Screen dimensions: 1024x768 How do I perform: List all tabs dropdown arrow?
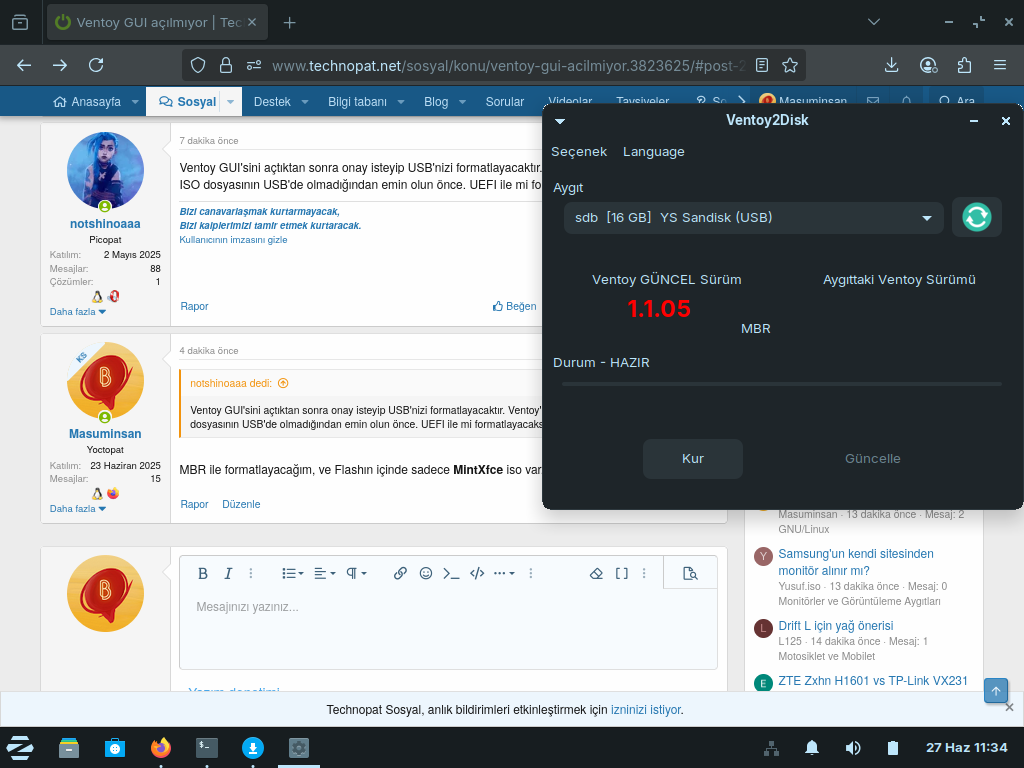tap(874, 22)
